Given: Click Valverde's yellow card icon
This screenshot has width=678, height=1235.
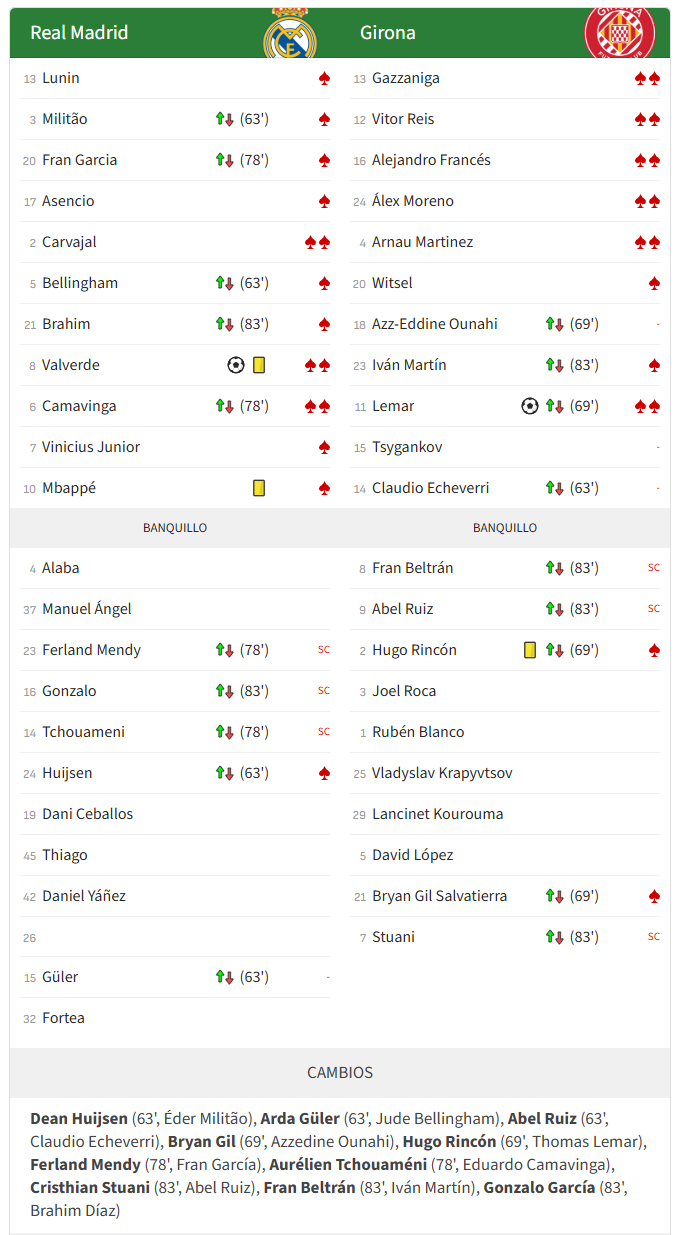Looking at the screenshot, I should pyautogui.click(x=259, y=365).
